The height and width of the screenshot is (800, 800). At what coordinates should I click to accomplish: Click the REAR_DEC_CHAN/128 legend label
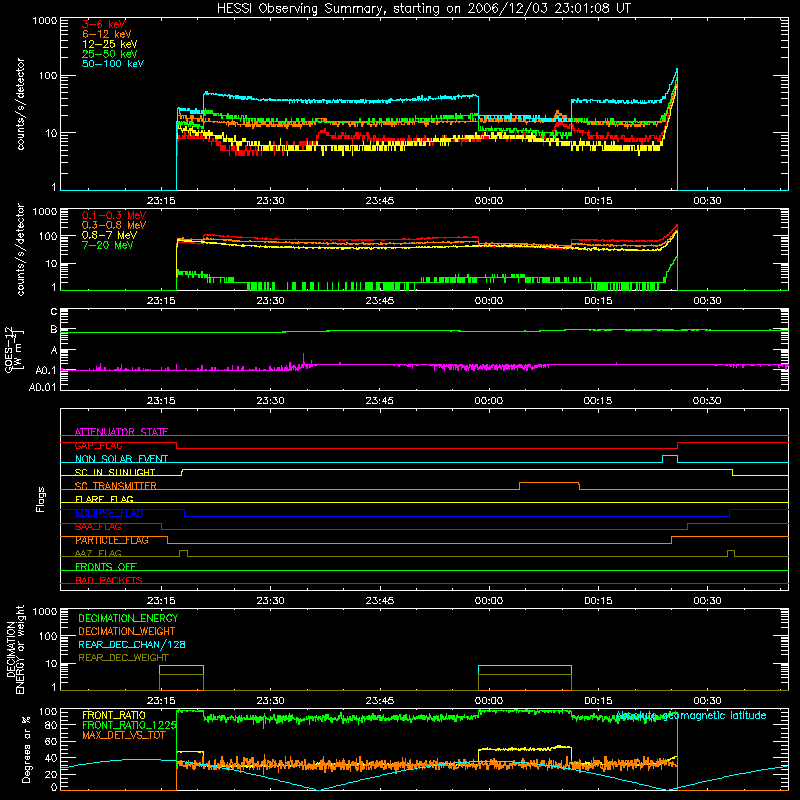tap(132, 644)
